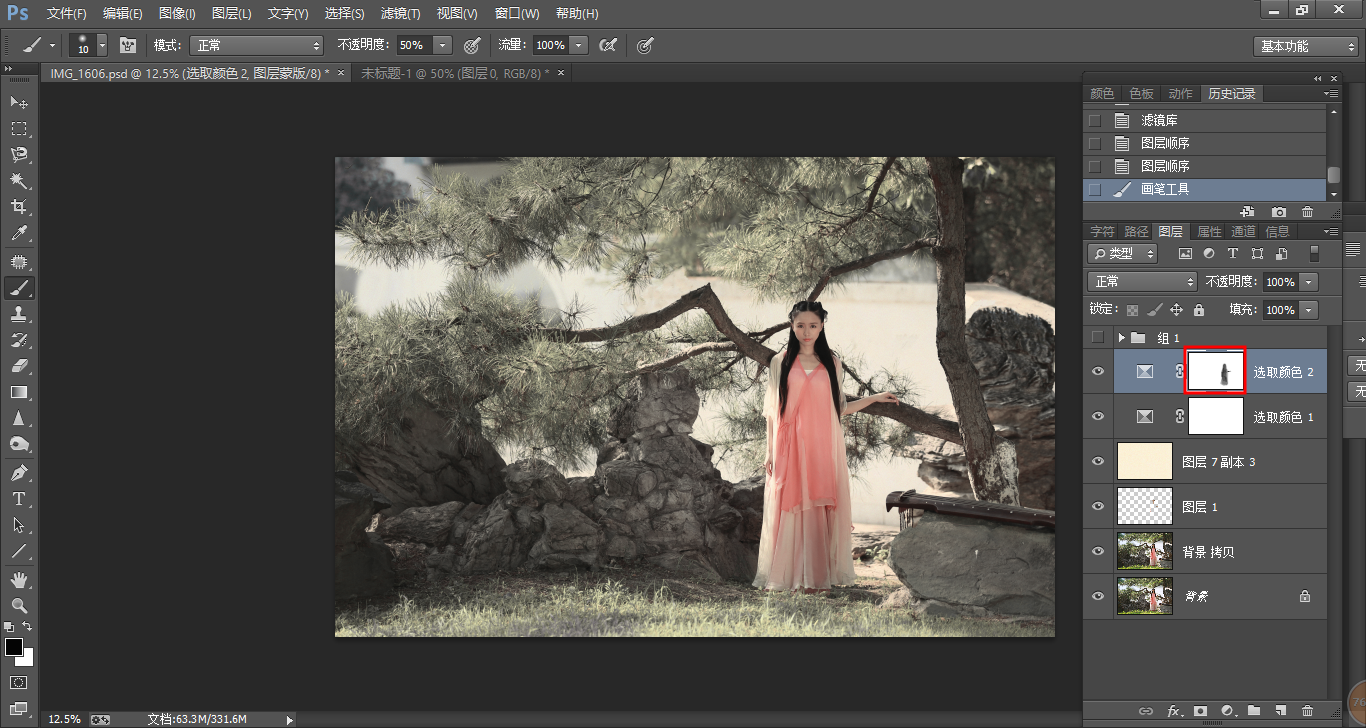Open the brush mode 正常 dropdown
The image size is (1366, 728).
[x=257, y=45]
